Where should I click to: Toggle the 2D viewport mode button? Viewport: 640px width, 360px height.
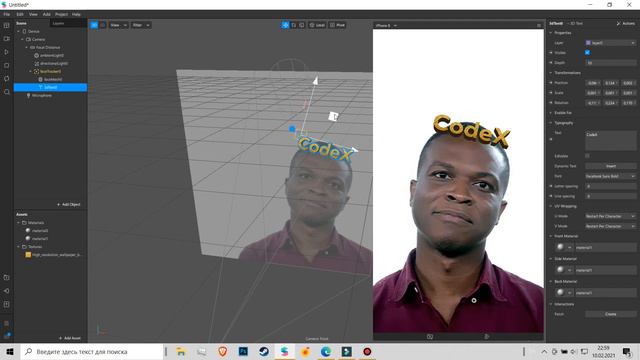point(102,25)
